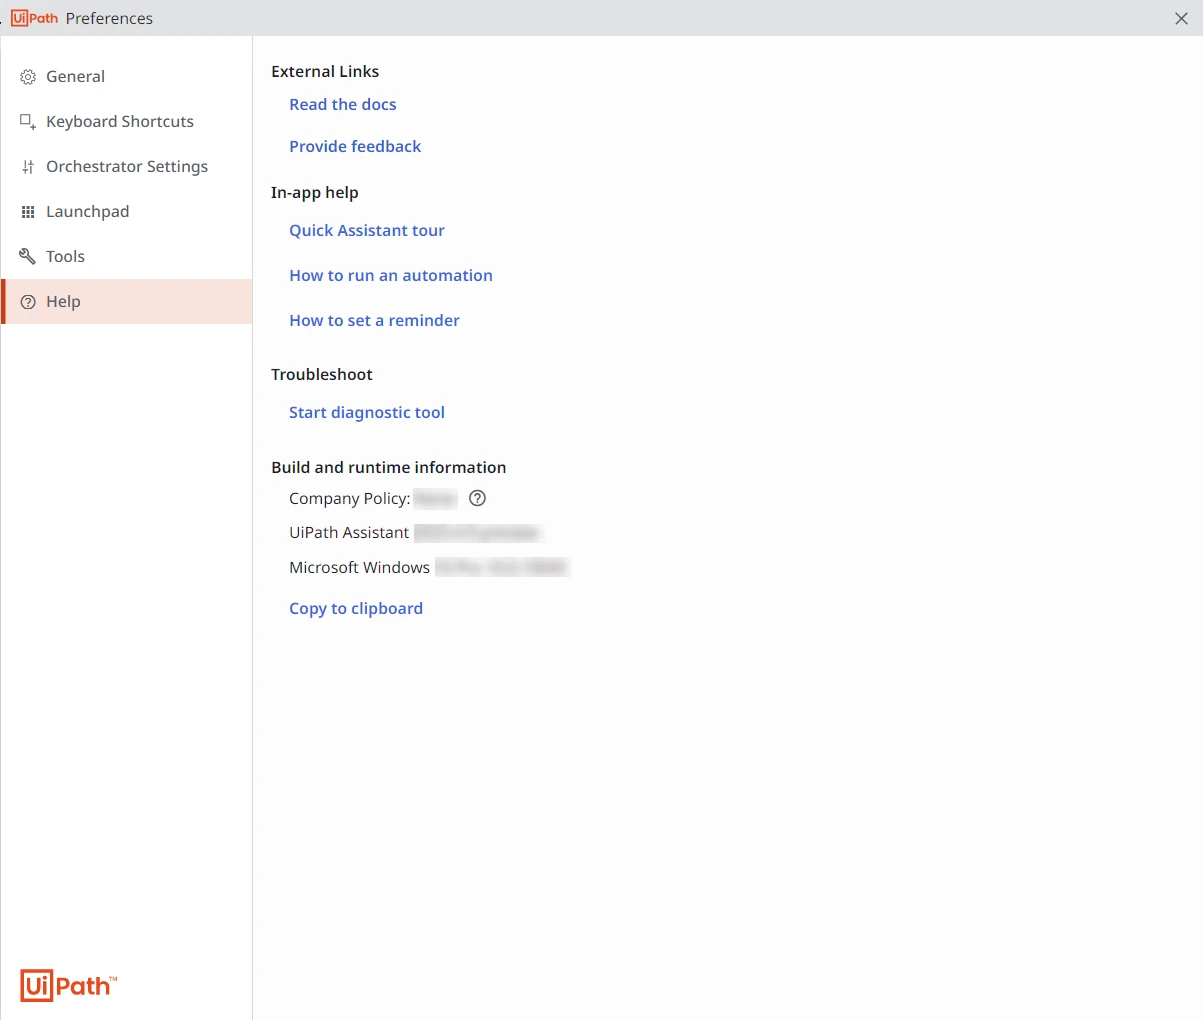This screenshot has height=1020, width=1203.
Task: Click the In-app help heading
Action: tap(315, 193)
